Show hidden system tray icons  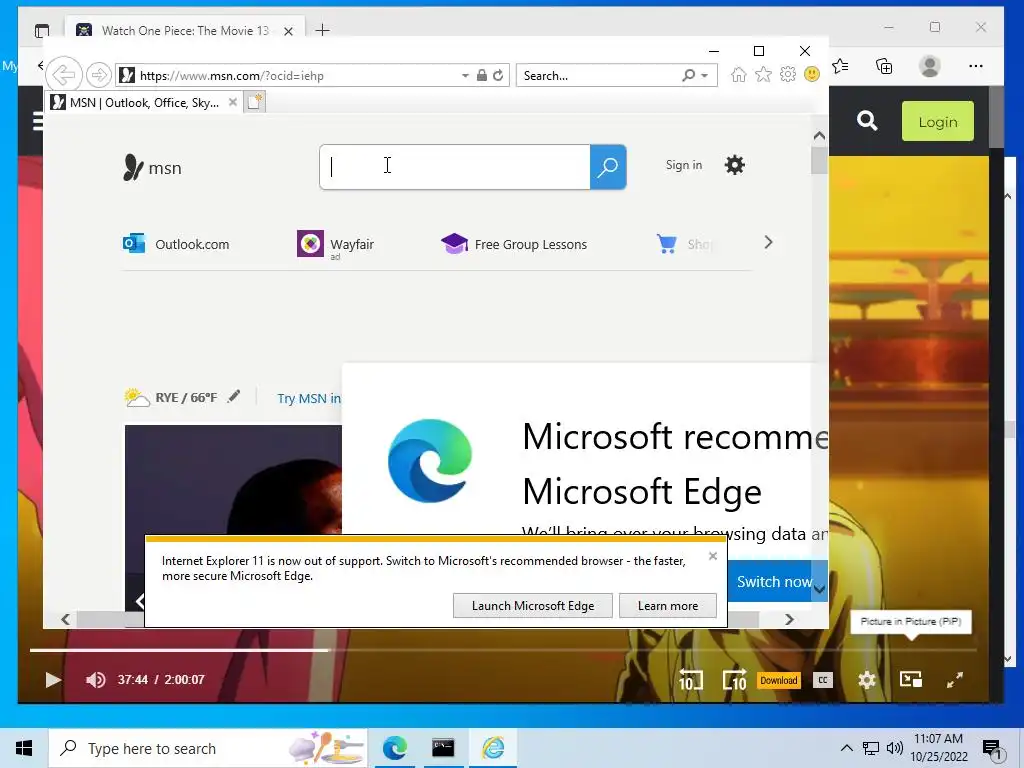click(846, 748)
